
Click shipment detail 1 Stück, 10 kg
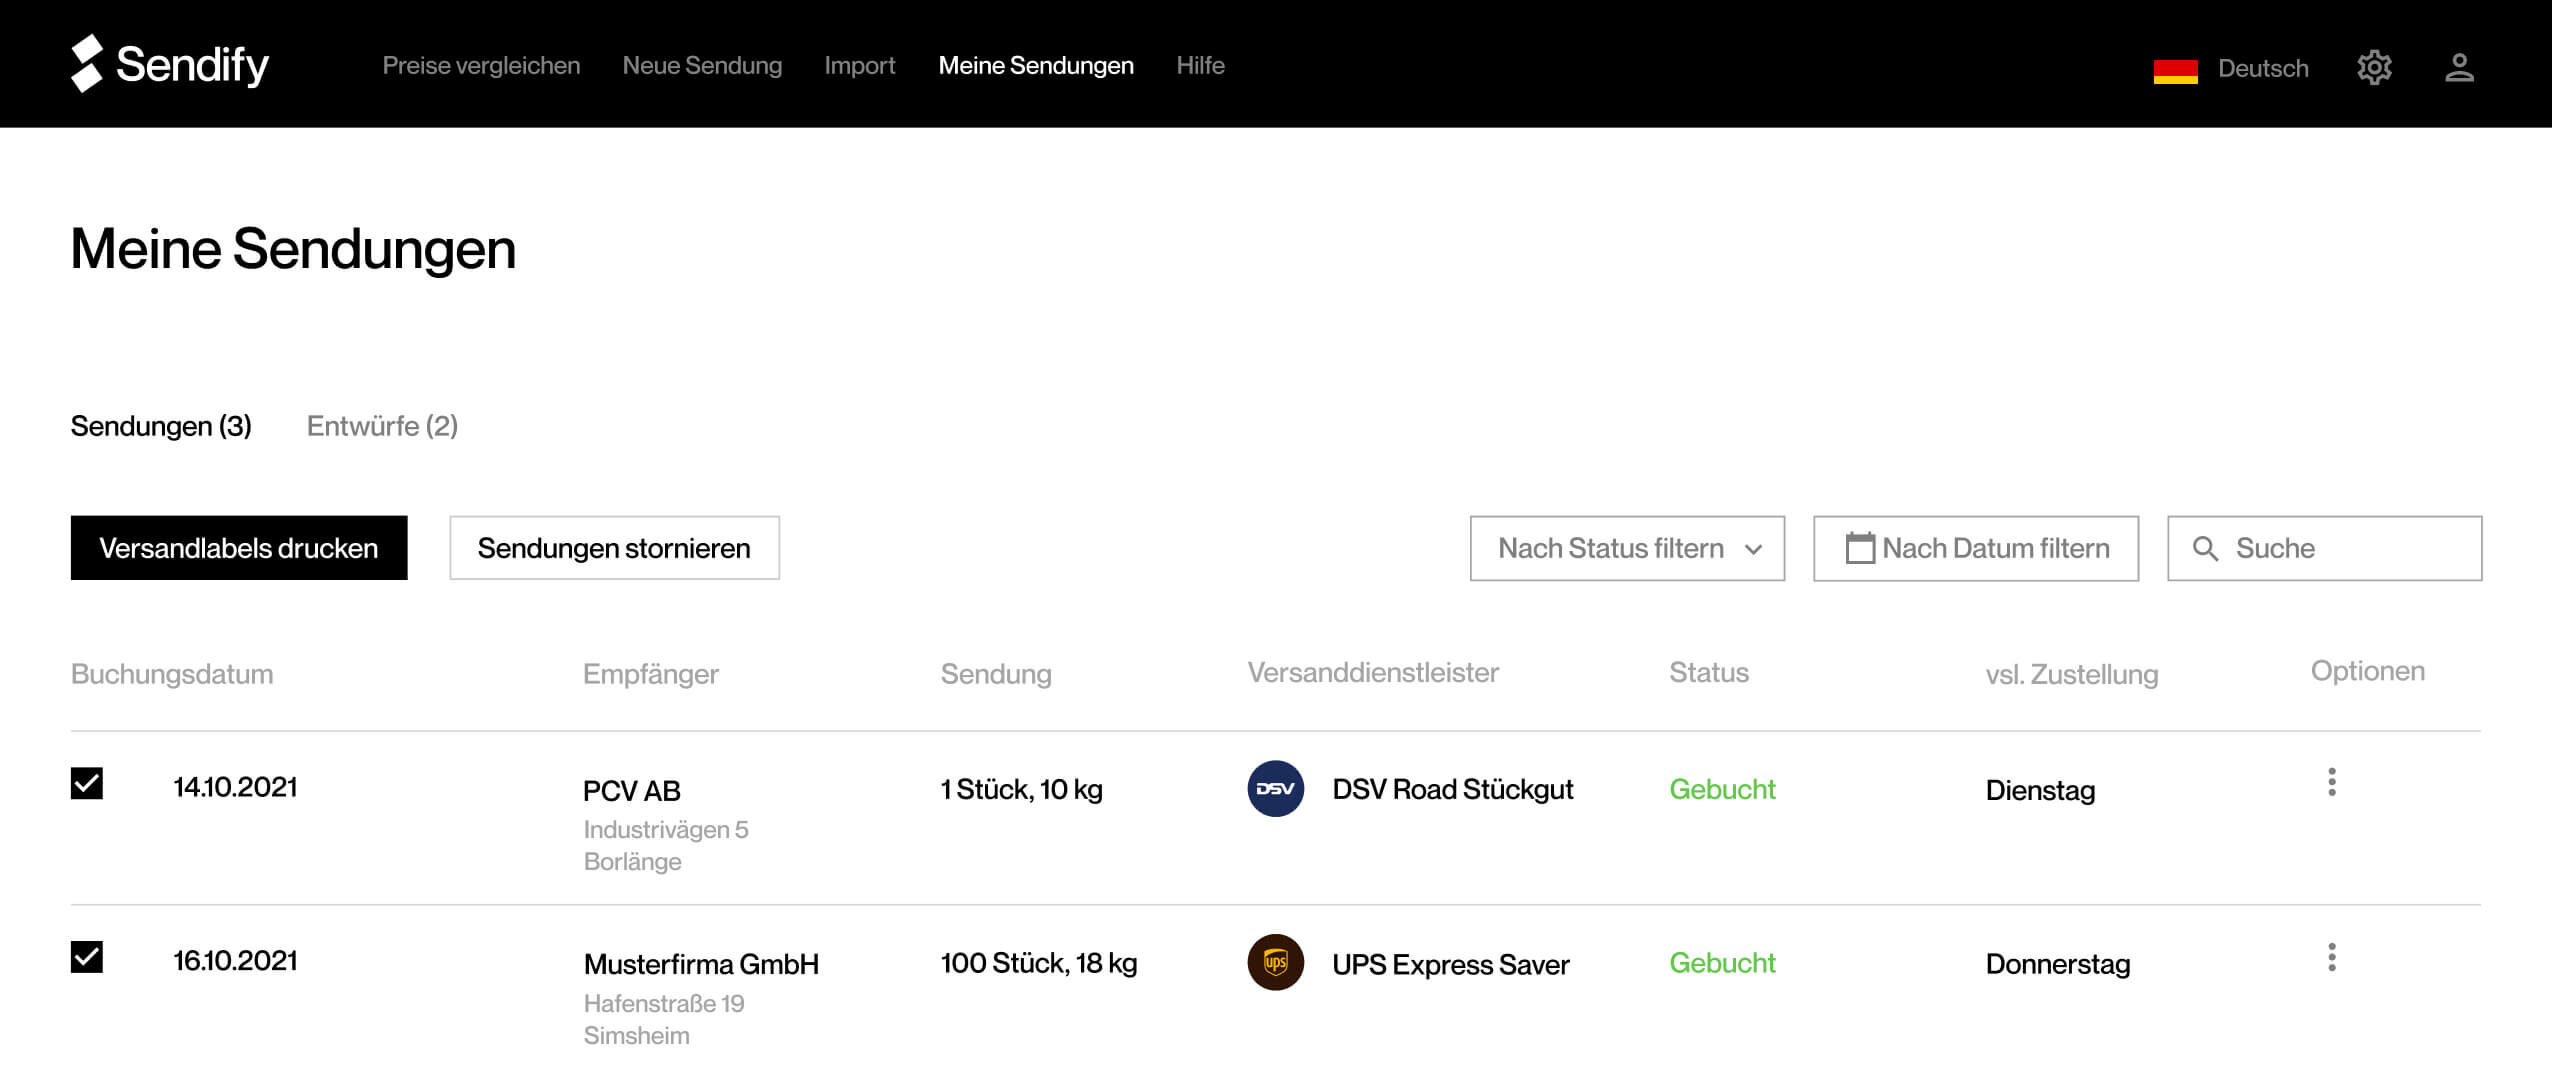click(x=1021, y=789)
